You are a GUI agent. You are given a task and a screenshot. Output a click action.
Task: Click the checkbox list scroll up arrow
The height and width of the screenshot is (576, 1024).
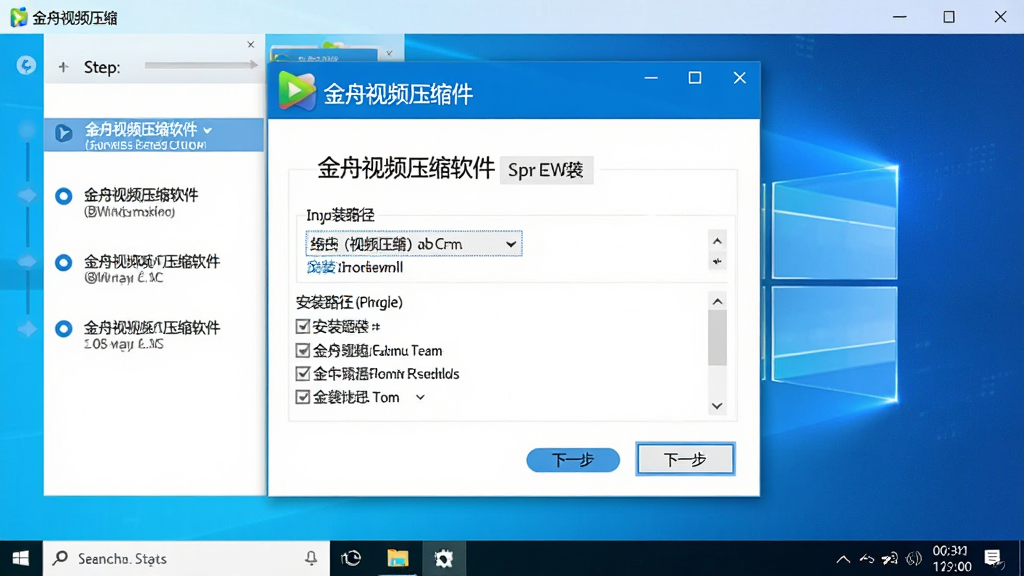pos(717,301)
